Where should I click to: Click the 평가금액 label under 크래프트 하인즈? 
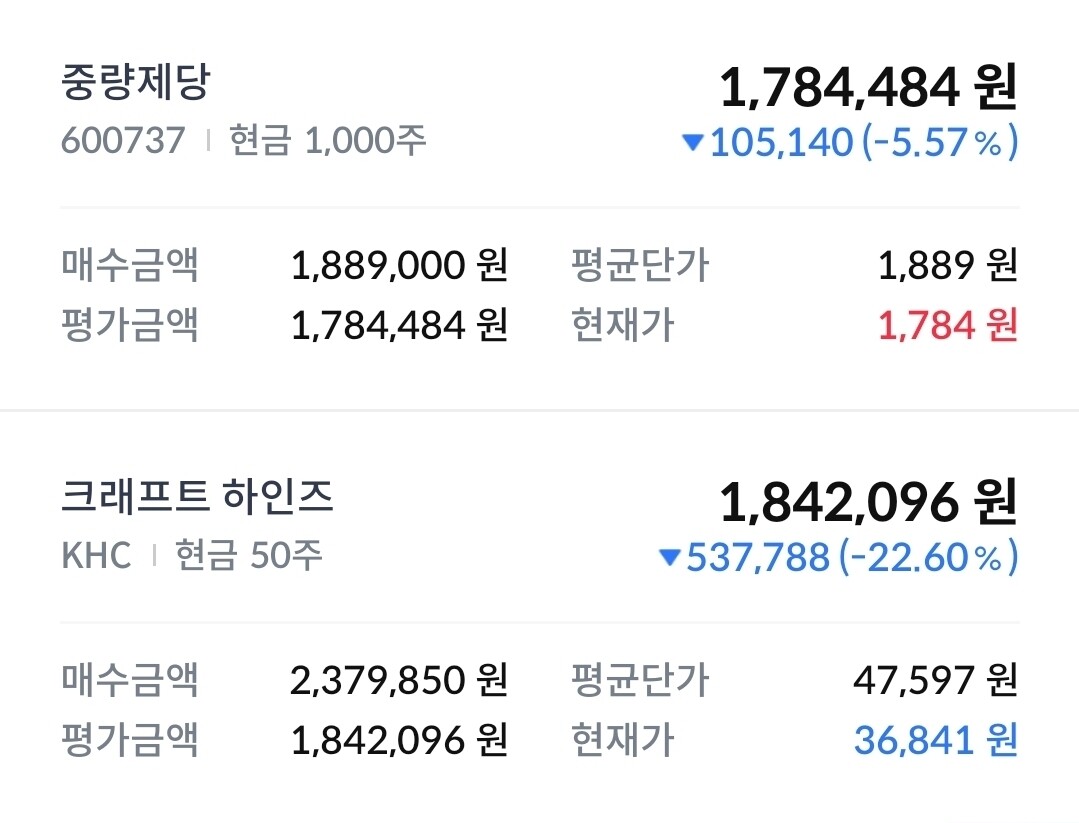130,739
